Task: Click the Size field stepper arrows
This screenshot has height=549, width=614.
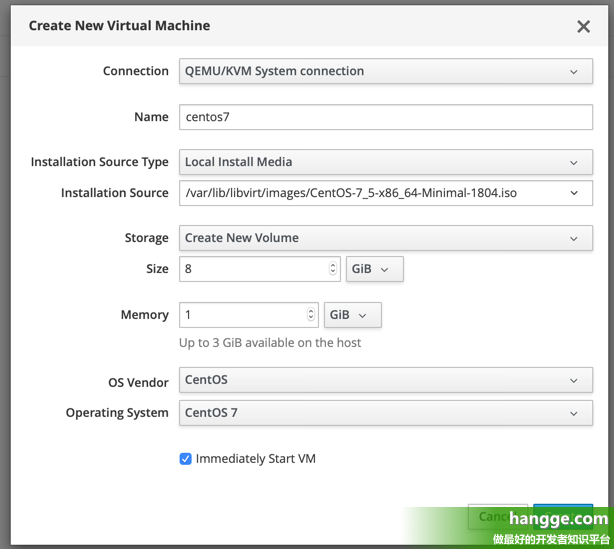Action: coord(333,269)
